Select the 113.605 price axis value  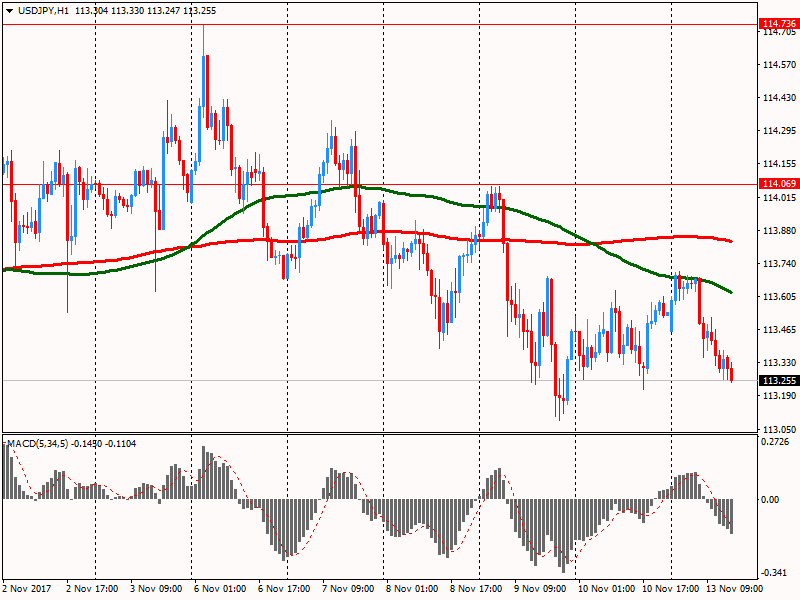tap(780, 297)
